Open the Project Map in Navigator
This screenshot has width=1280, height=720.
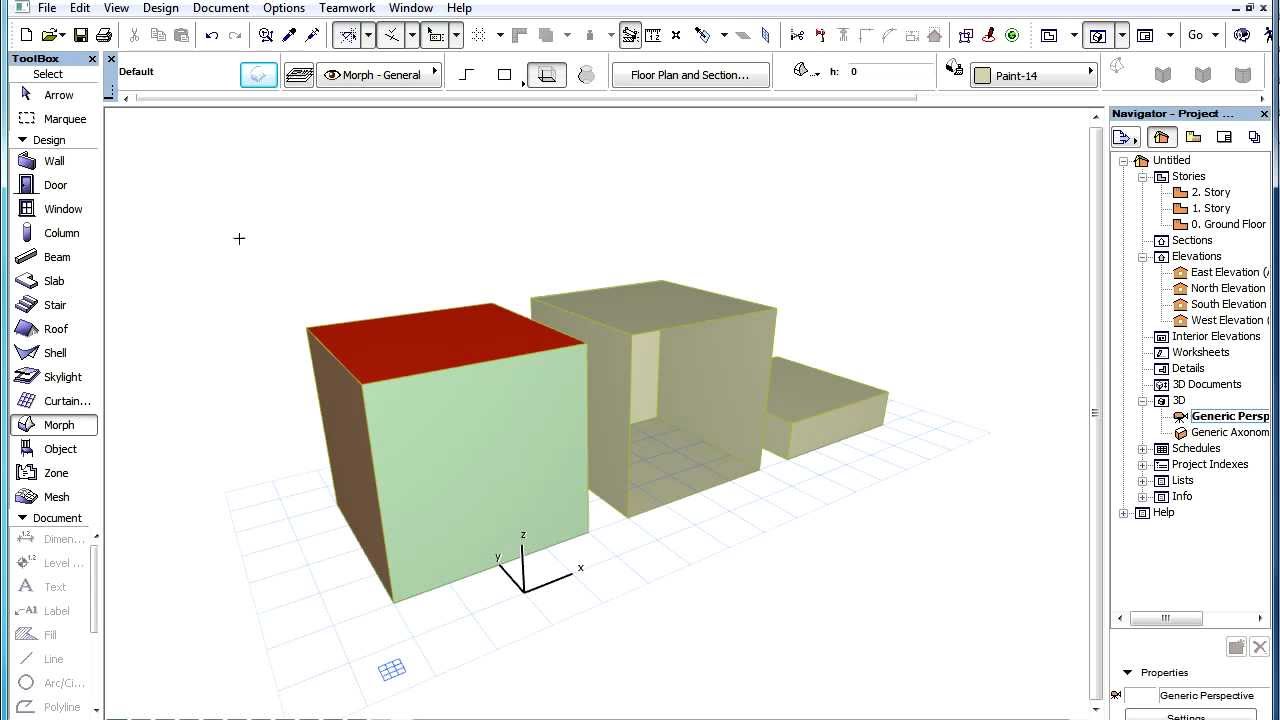pos(1160,137)
